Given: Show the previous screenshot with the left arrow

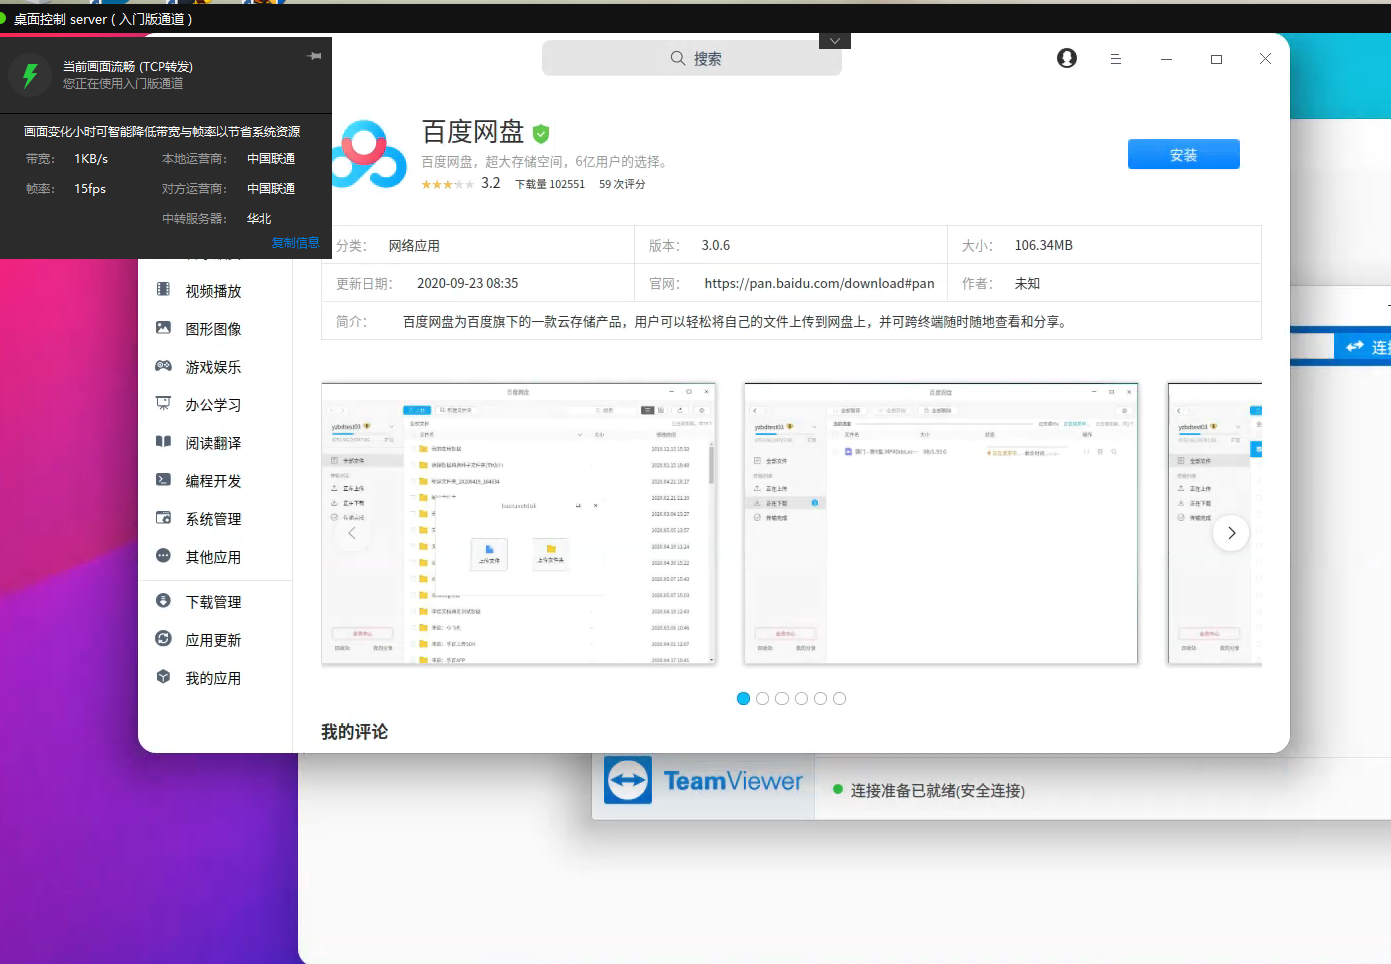Looking at the screenshot, I should point(352,533).
